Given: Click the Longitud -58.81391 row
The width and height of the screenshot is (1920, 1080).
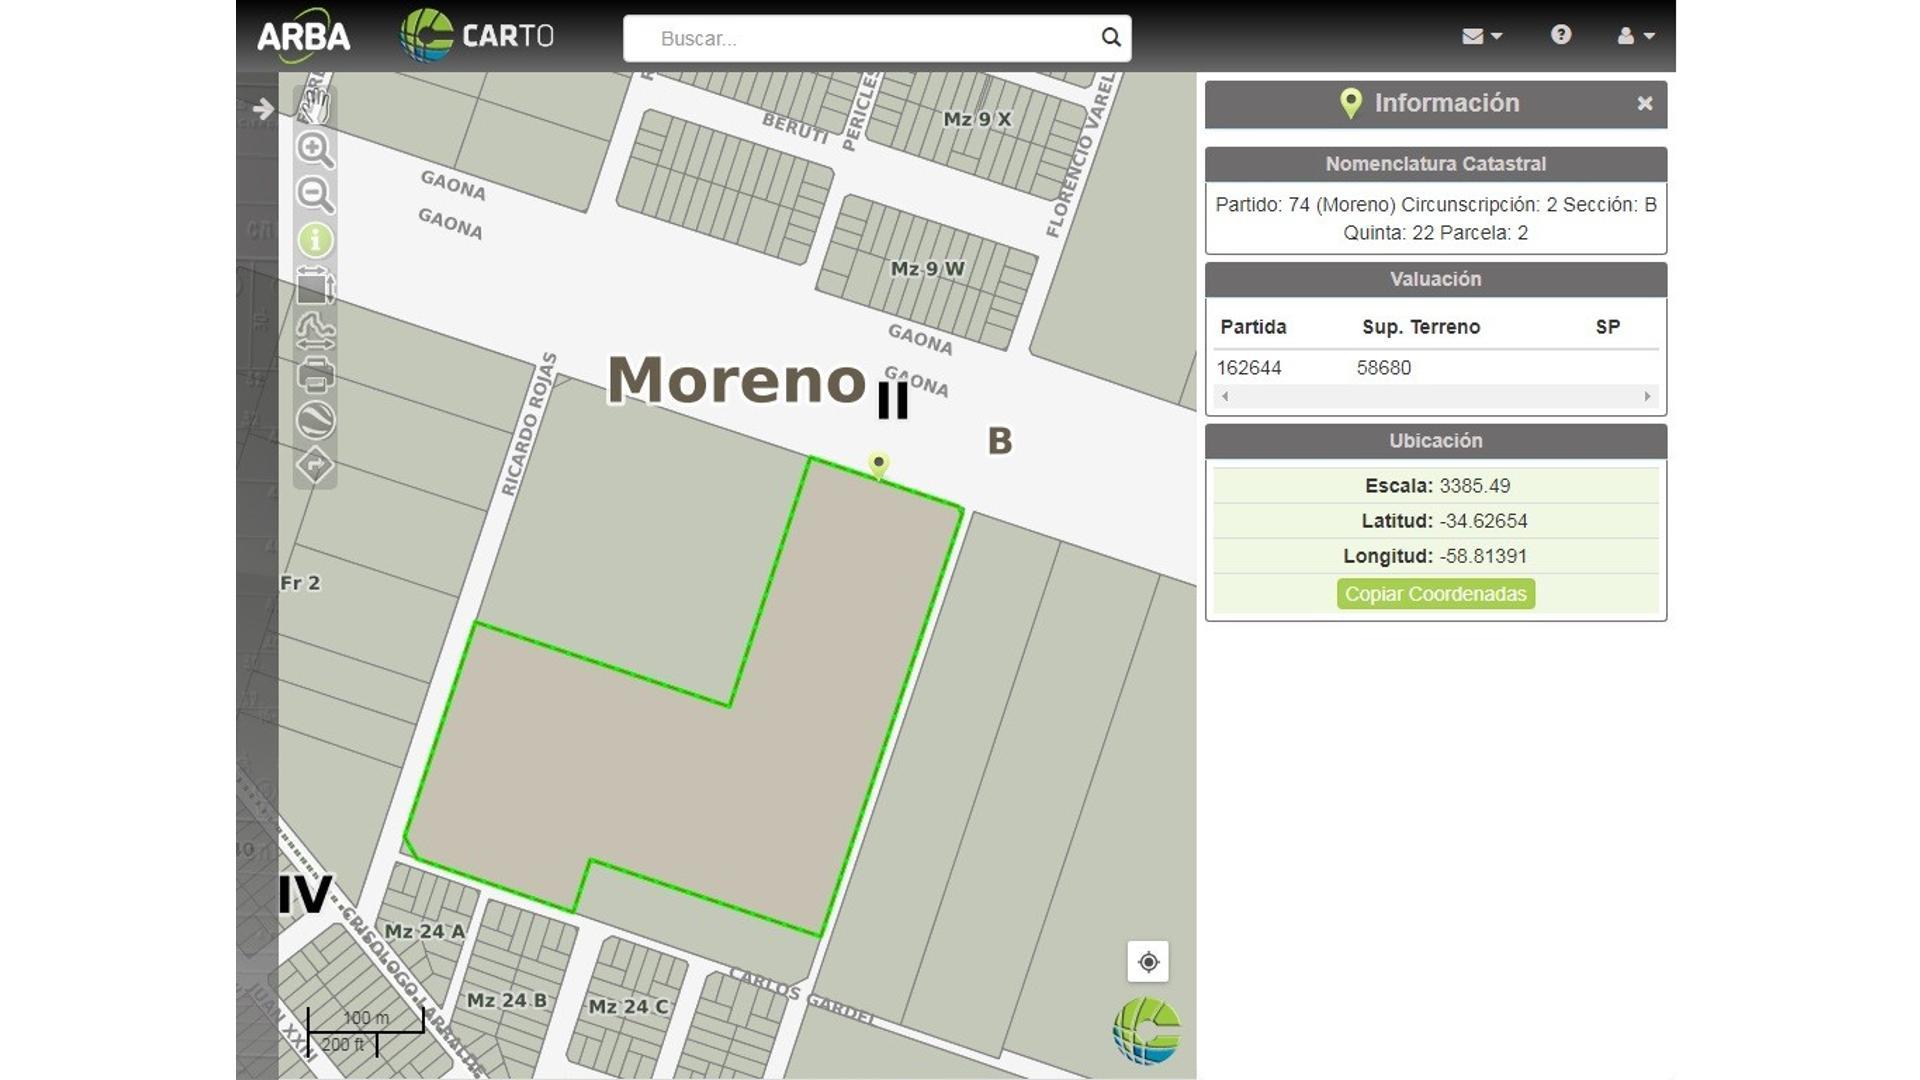Looking at the screenshot, I should (x=1435, y=556).
